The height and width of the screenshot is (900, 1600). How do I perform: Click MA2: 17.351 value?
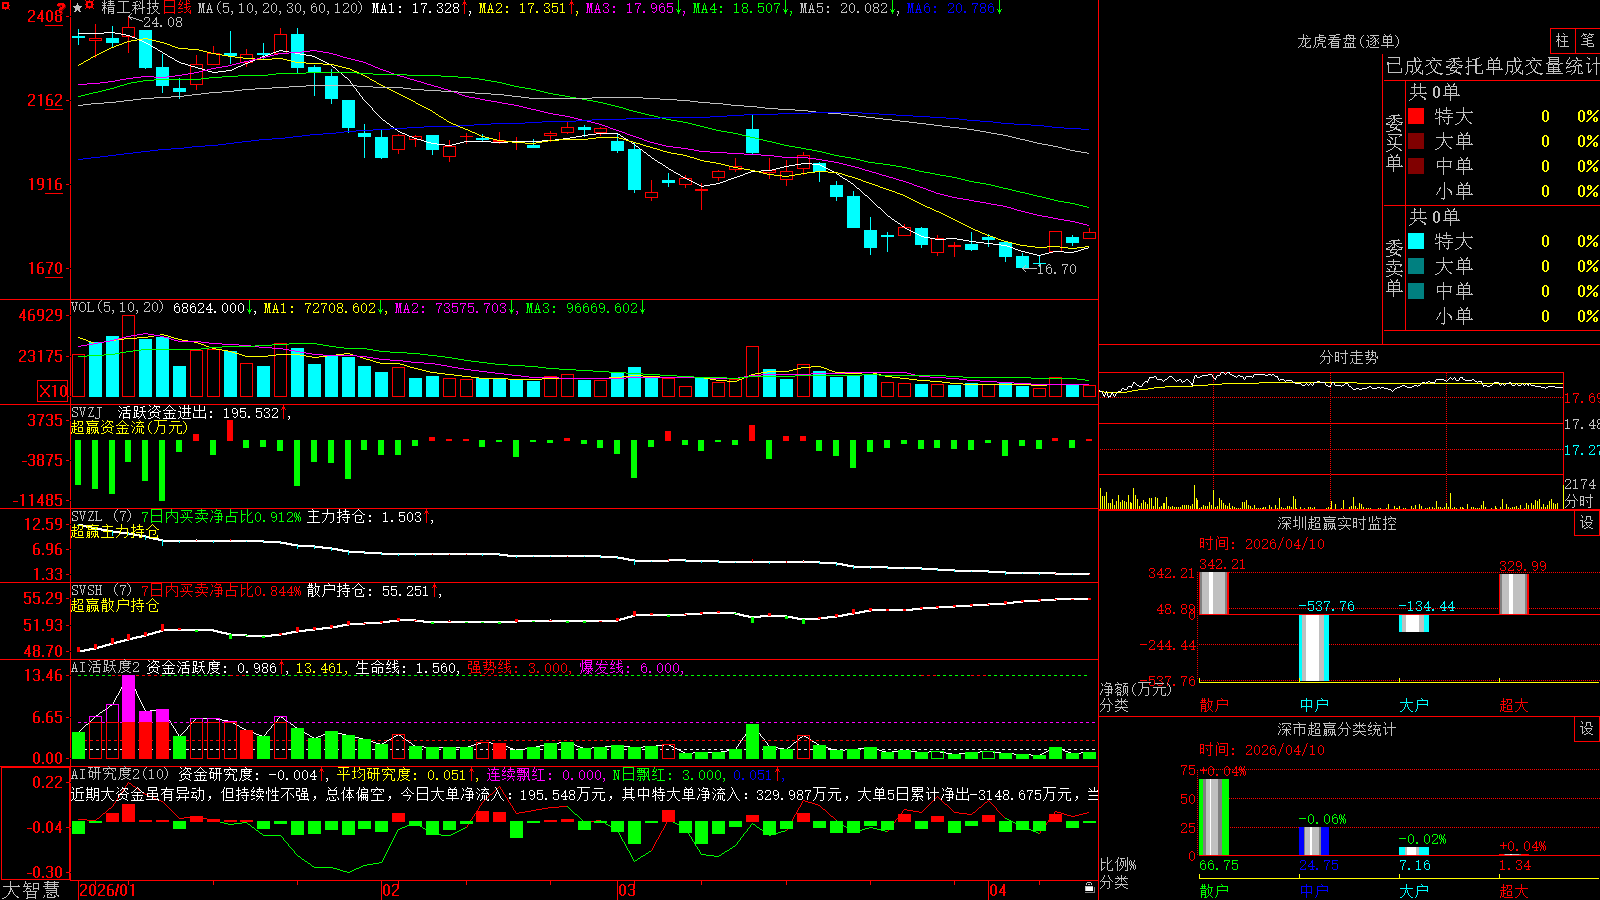[527, 8]
